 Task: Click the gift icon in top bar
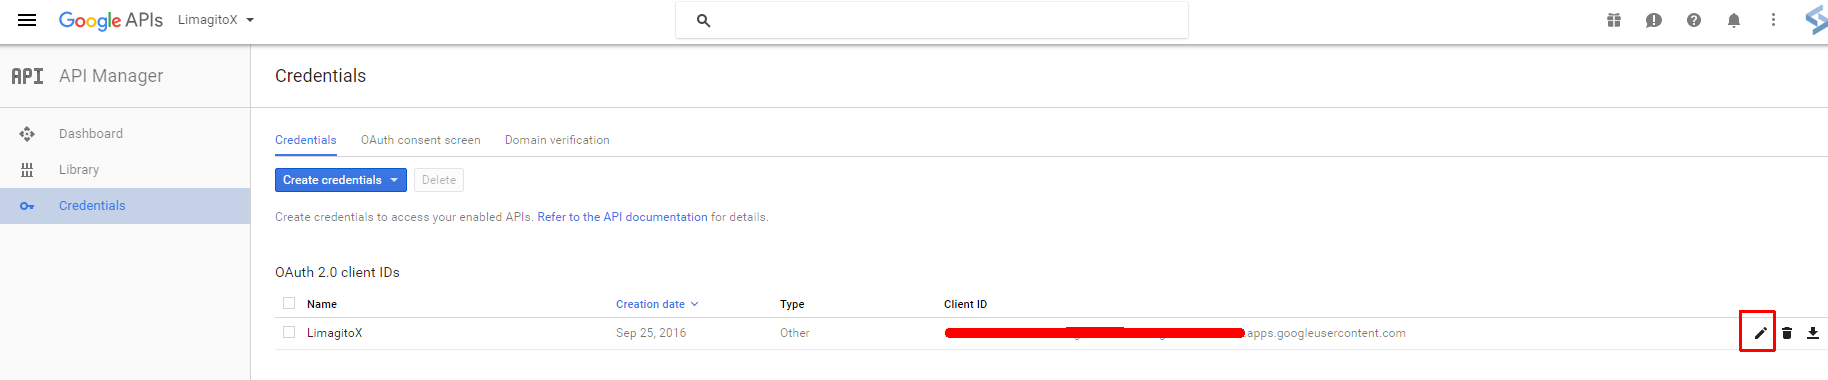[x=1614, y=20]
